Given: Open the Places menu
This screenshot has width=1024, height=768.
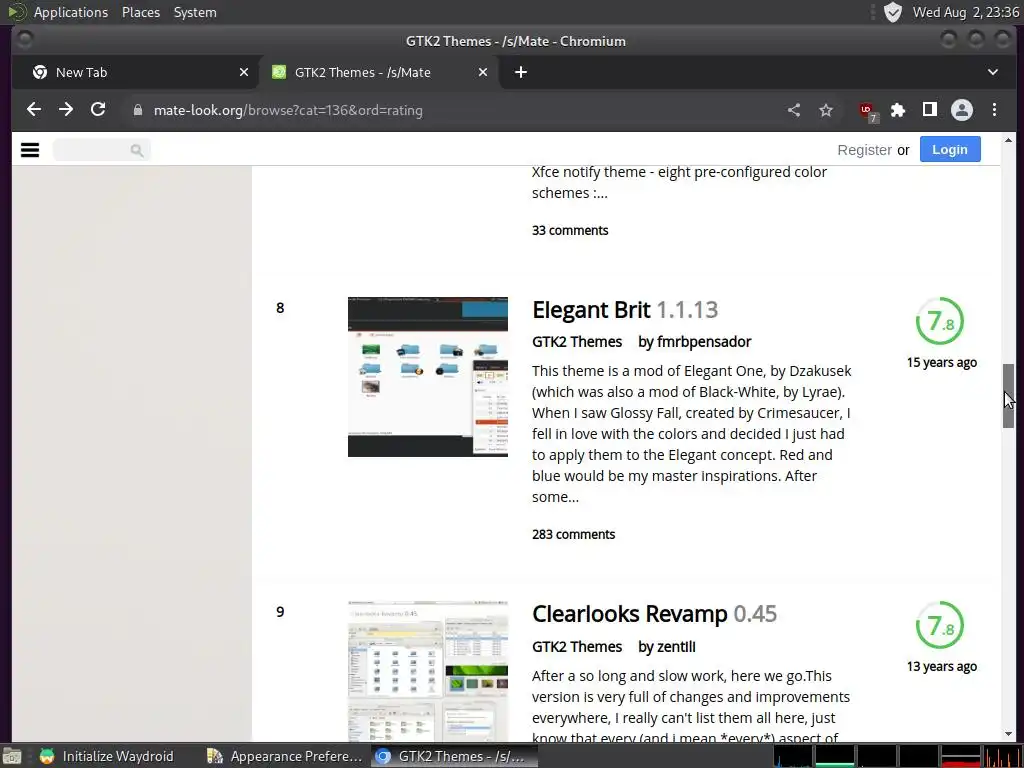Looking at the screenshot, I should (140, 12).
